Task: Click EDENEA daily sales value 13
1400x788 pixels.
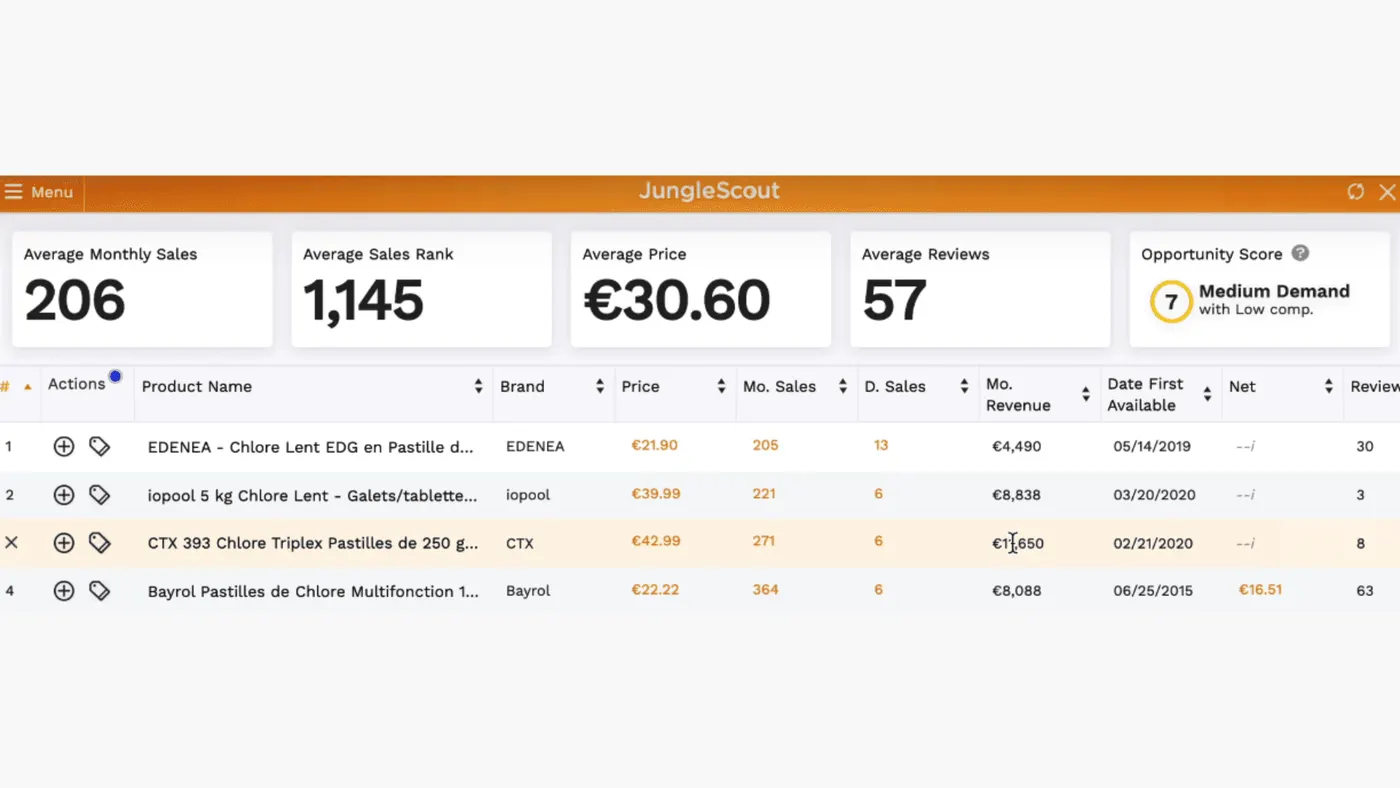Action: click(881, 445)
